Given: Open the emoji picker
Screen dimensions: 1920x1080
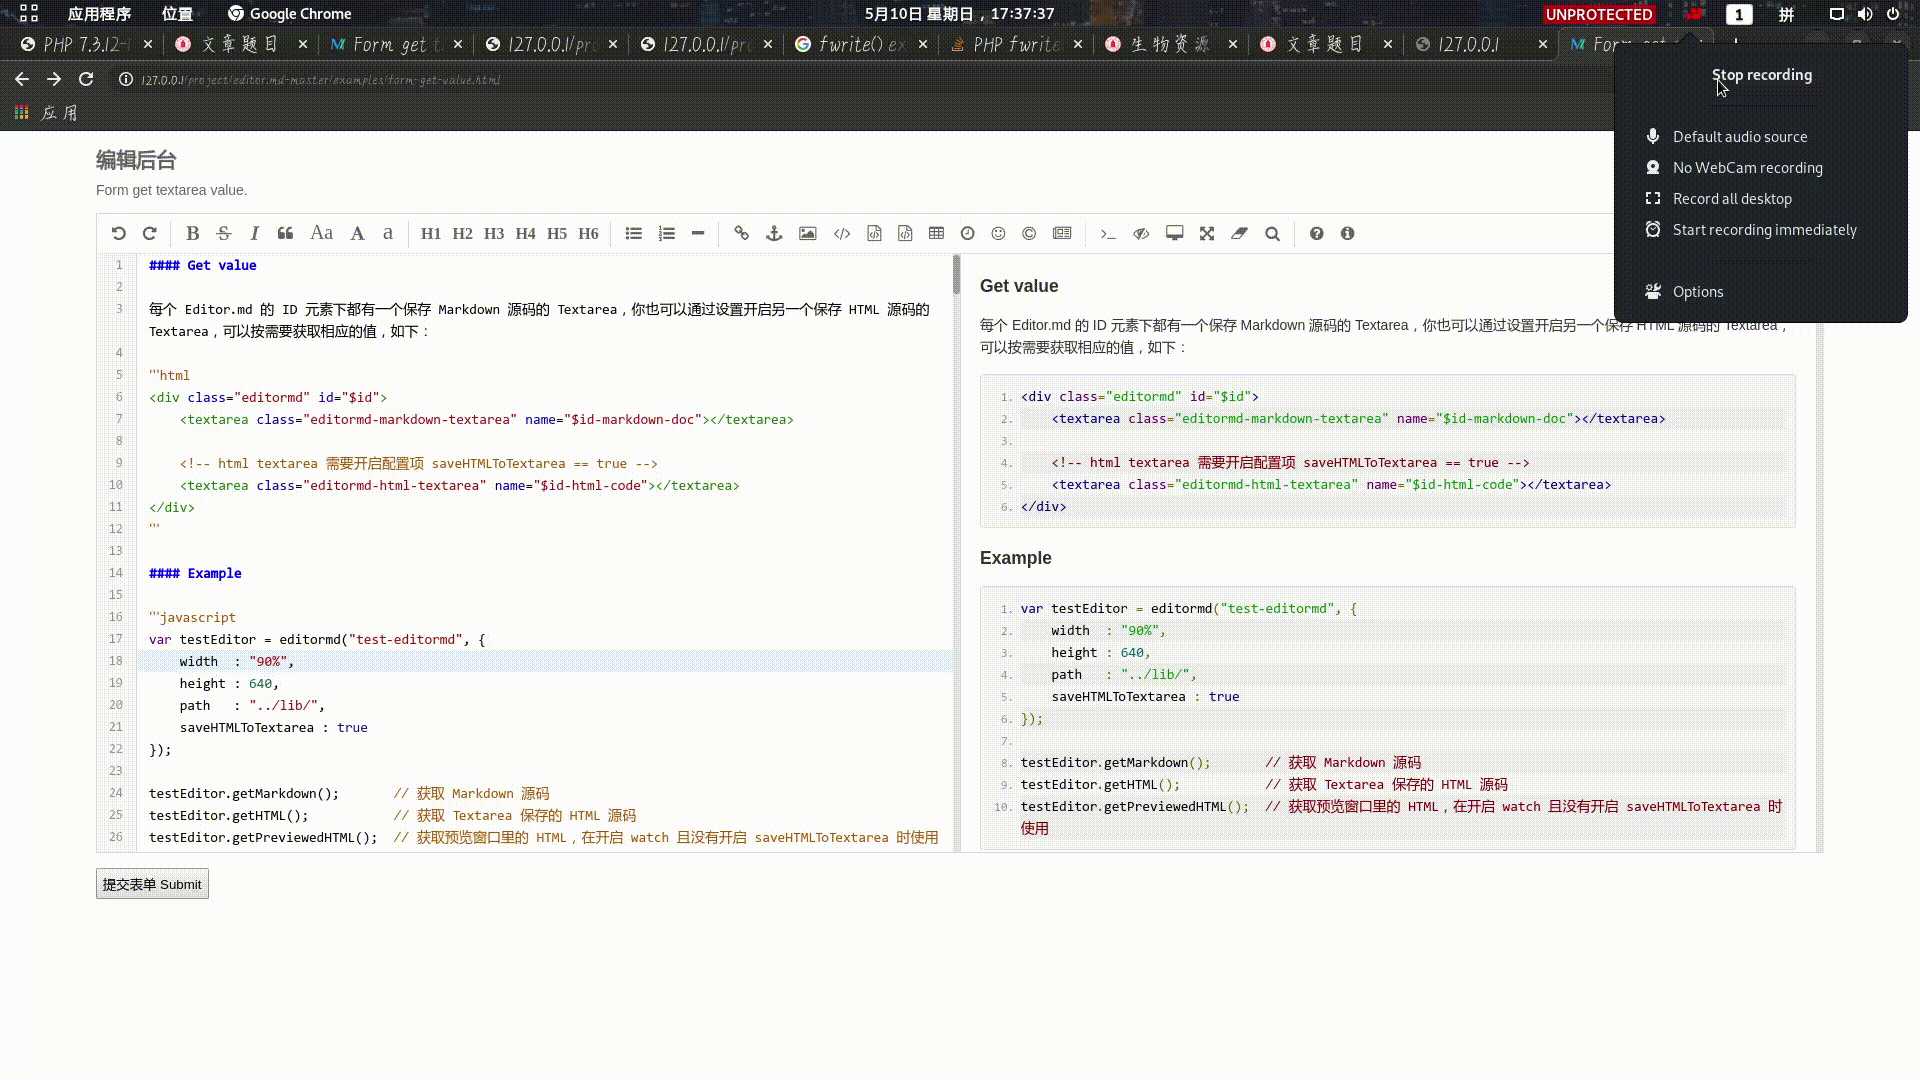Looking at the screenshot, I should click(998, 233).
